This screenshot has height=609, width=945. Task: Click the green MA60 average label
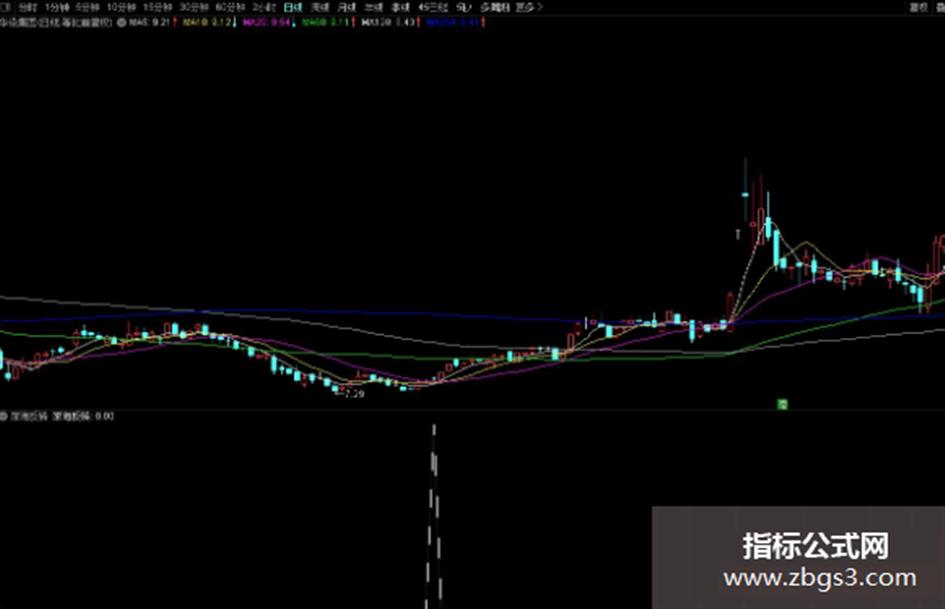(325, 22)
